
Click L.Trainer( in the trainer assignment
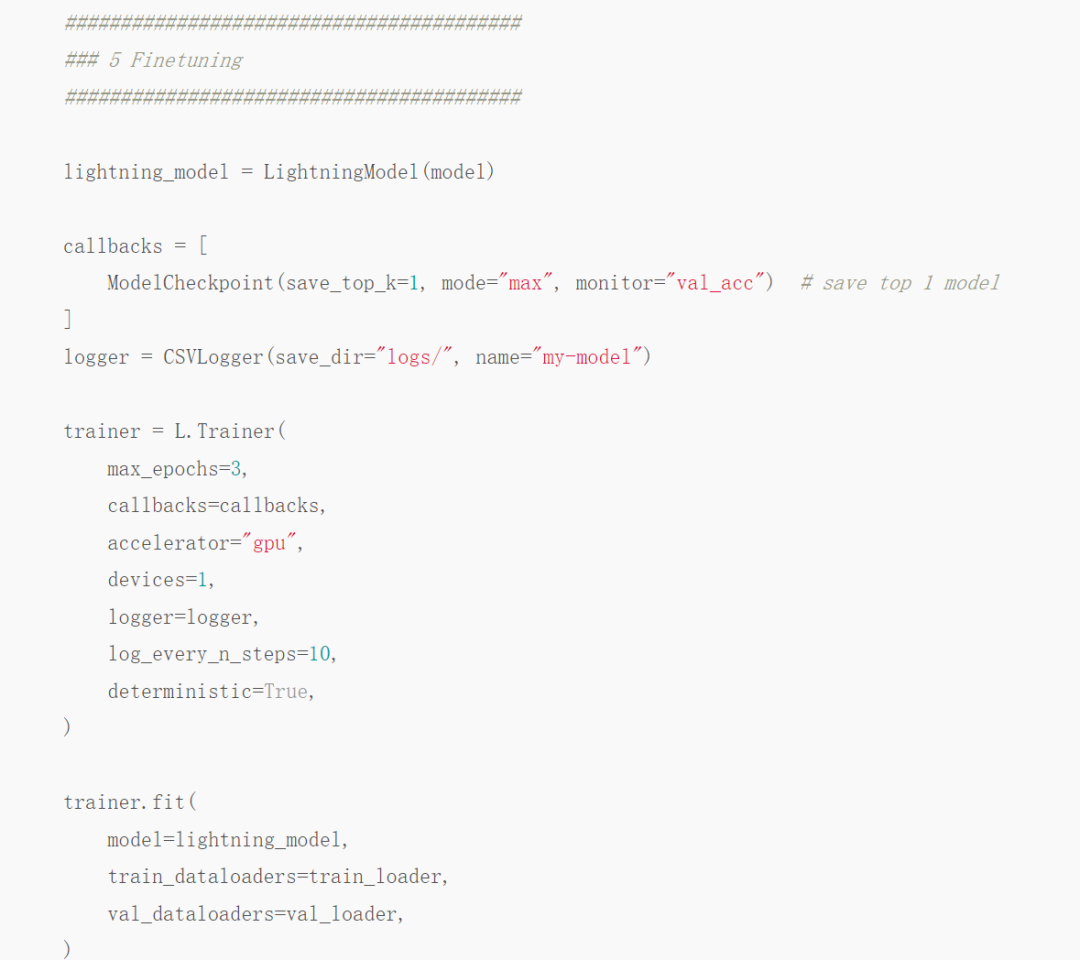230,431
